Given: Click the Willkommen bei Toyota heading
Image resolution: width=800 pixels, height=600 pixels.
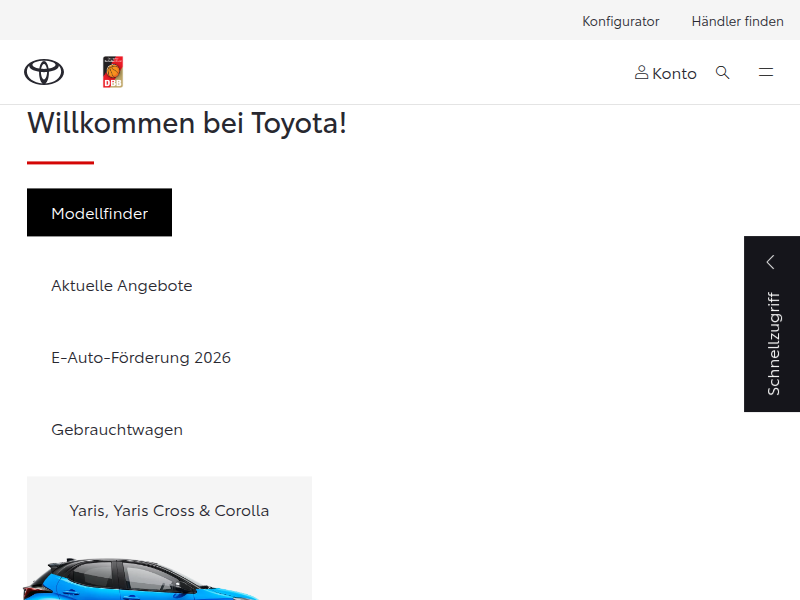Looking at the screenshot, I should tap(187, 124).
